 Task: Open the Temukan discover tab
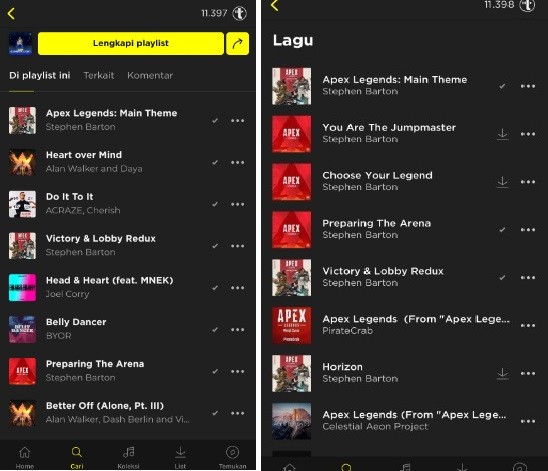(232, 457)
